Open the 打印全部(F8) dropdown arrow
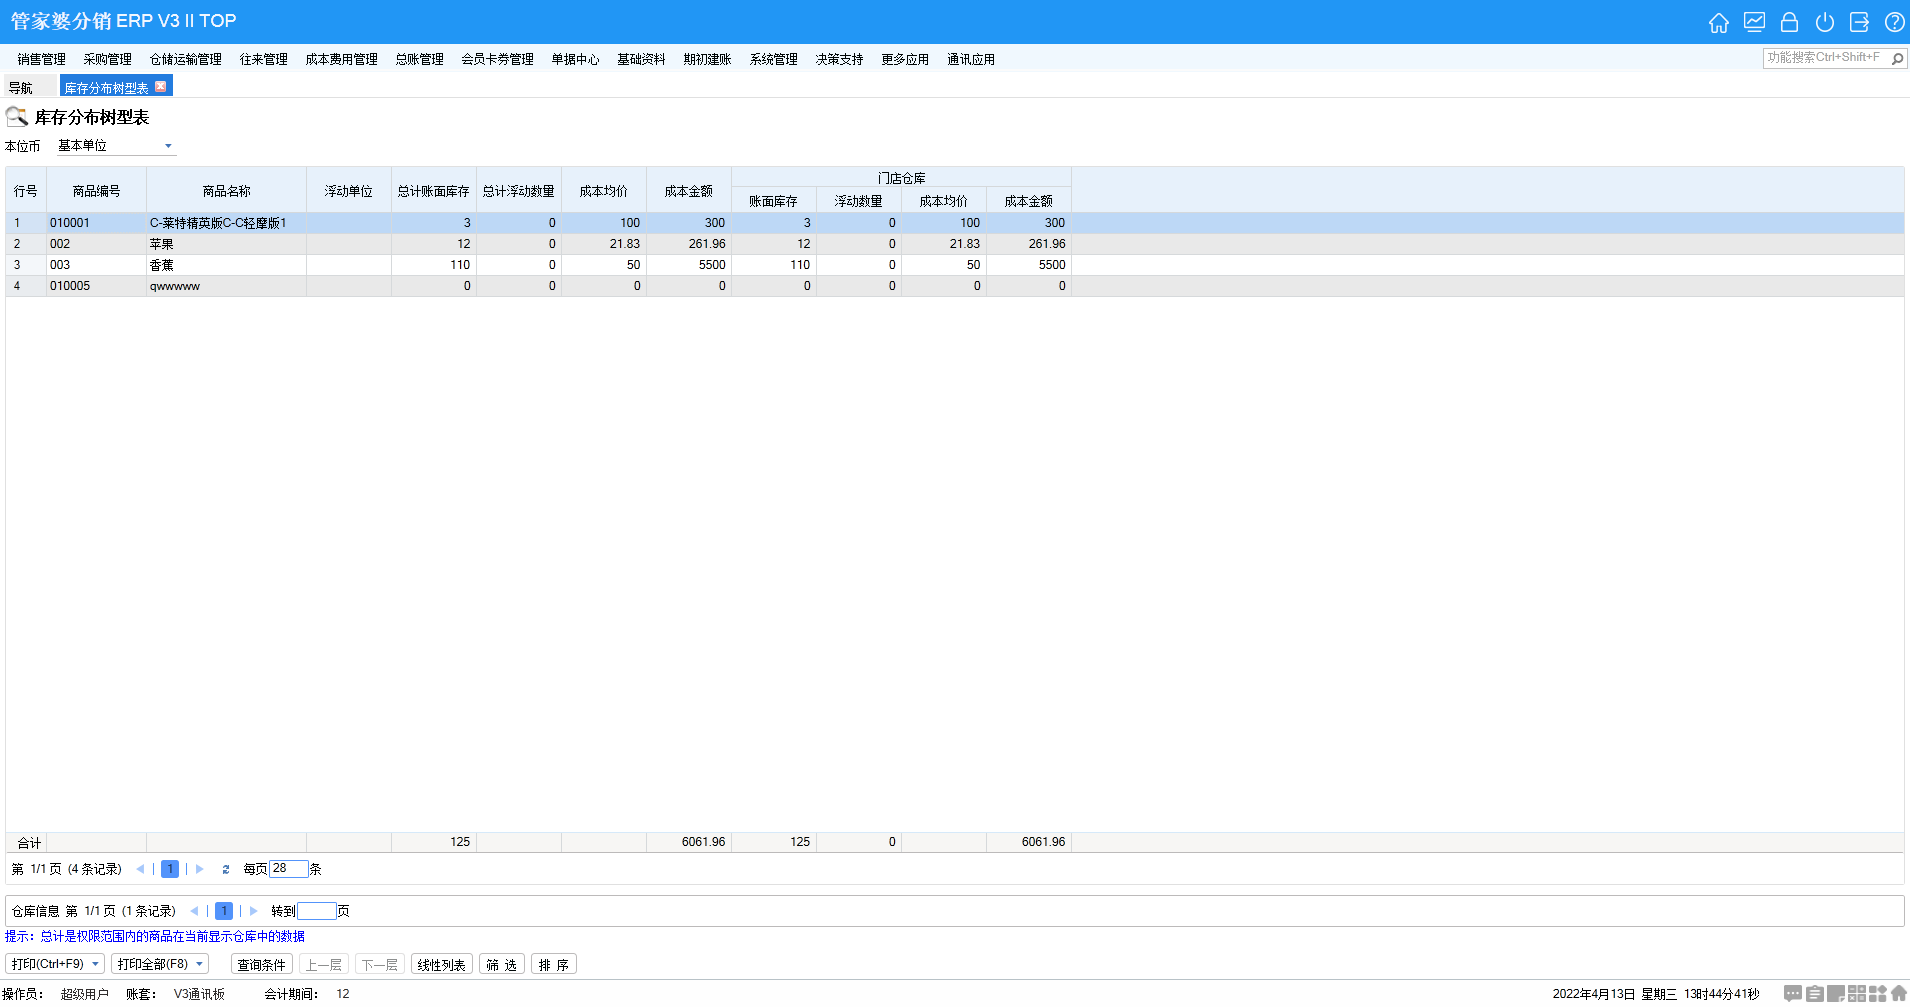 point(199,964)
